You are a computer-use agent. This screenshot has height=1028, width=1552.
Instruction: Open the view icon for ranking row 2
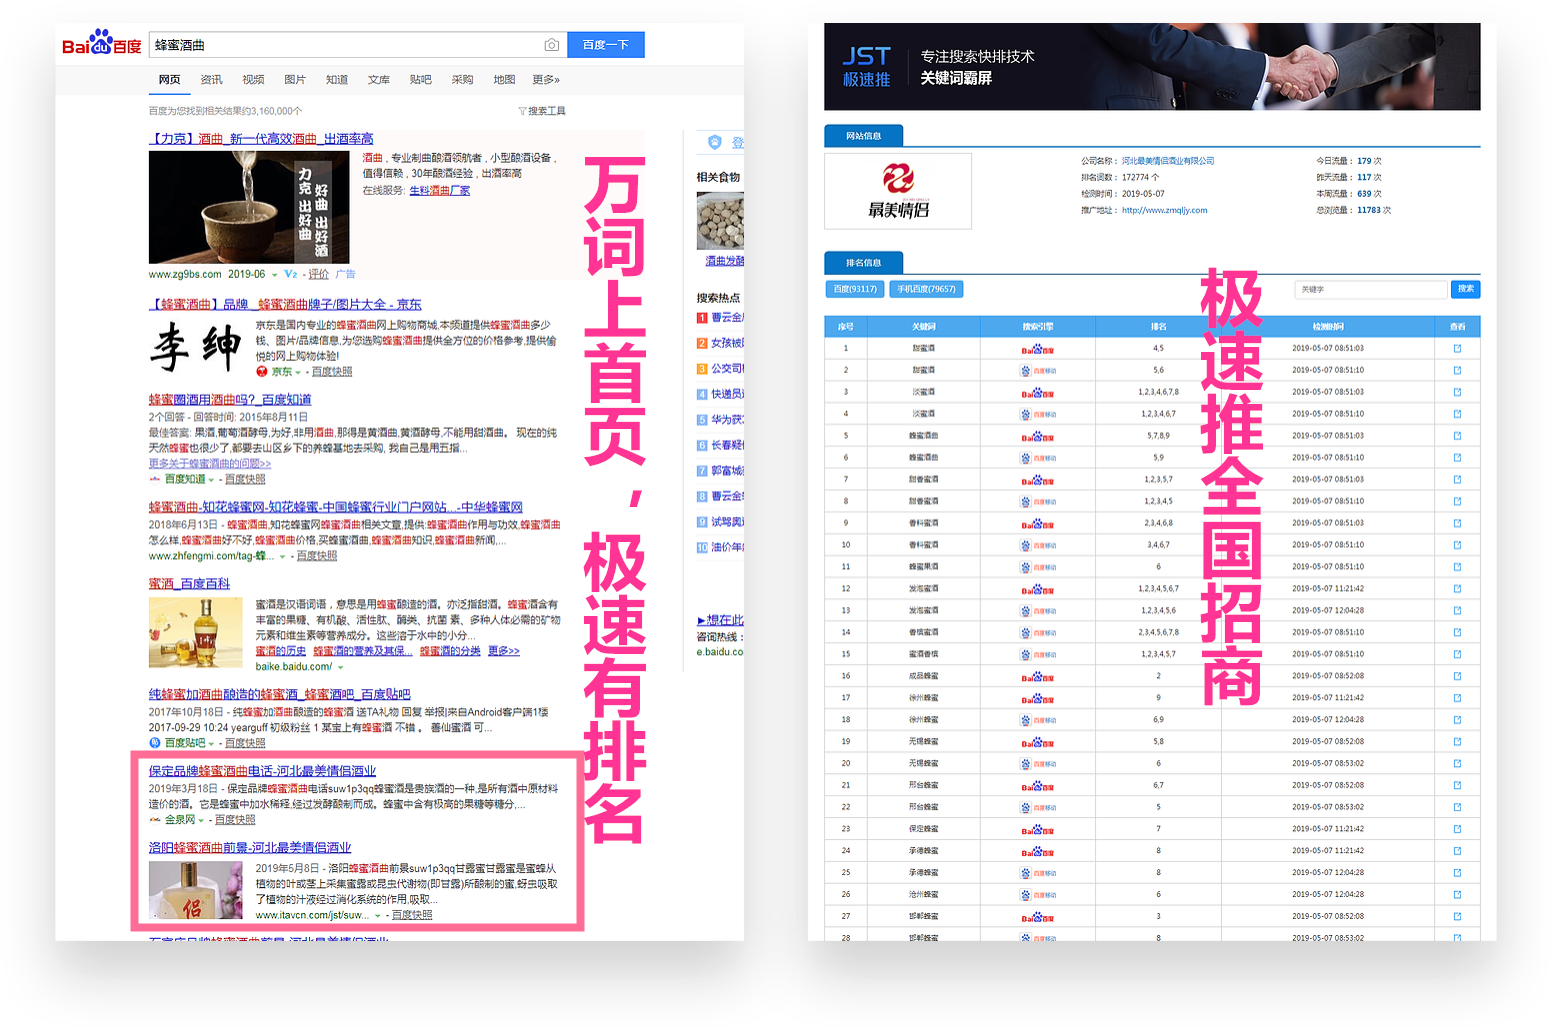coord(1457,371)
